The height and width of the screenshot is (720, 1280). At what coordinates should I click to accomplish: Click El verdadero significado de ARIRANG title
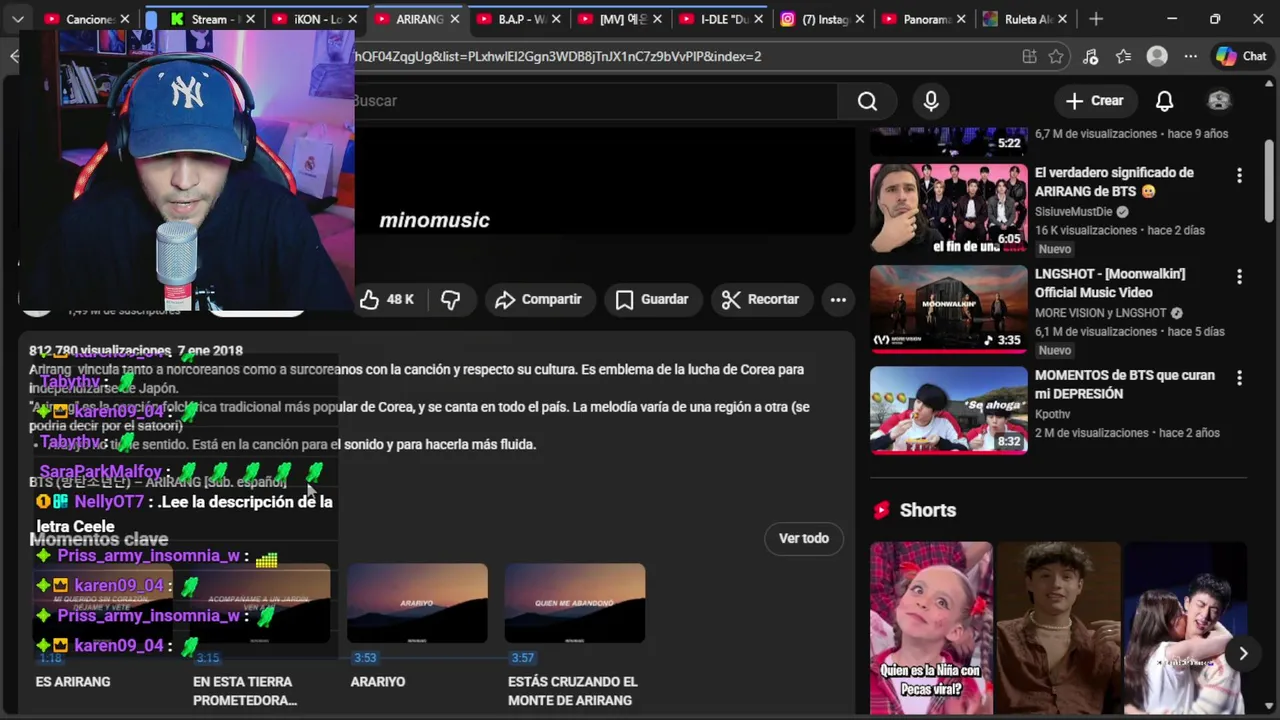point(1114,182)
